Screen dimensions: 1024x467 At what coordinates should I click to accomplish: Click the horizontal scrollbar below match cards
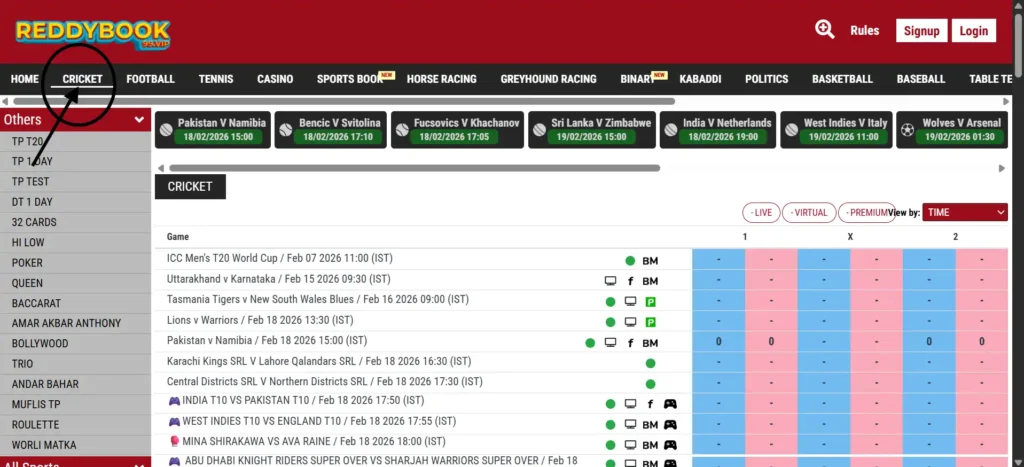click(414, 168)
